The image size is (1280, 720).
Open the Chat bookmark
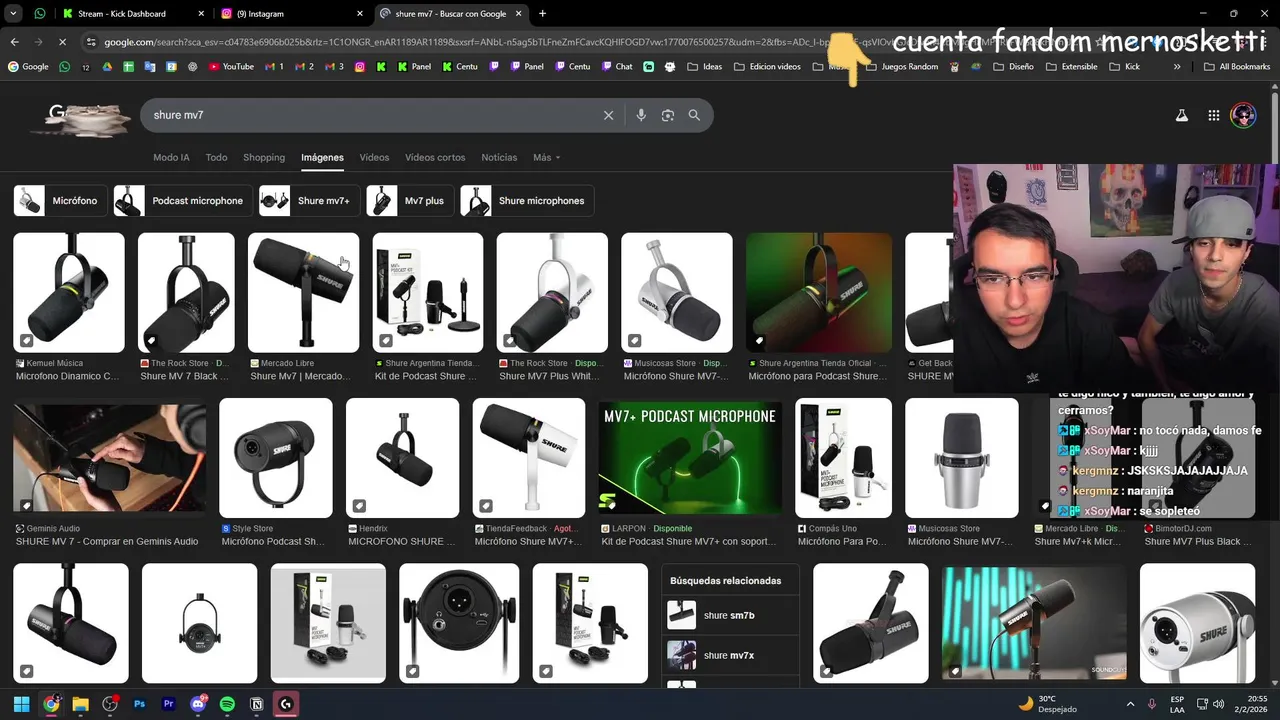coord(617,67)
